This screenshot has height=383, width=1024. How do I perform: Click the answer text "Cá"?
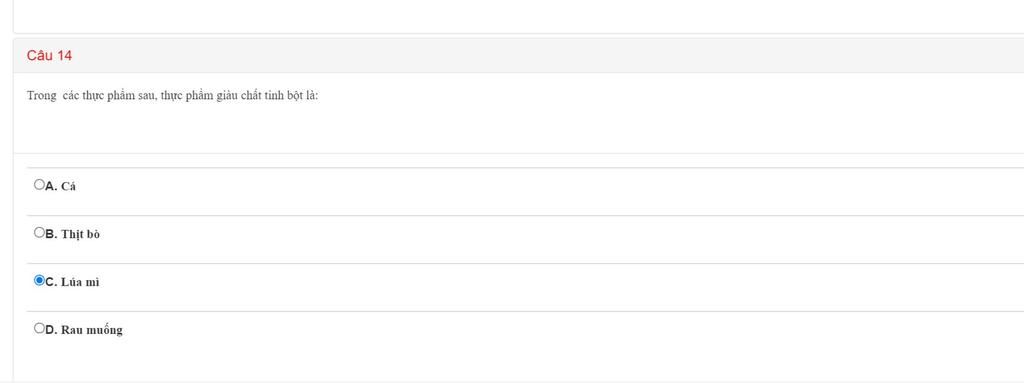coord(69,186)
